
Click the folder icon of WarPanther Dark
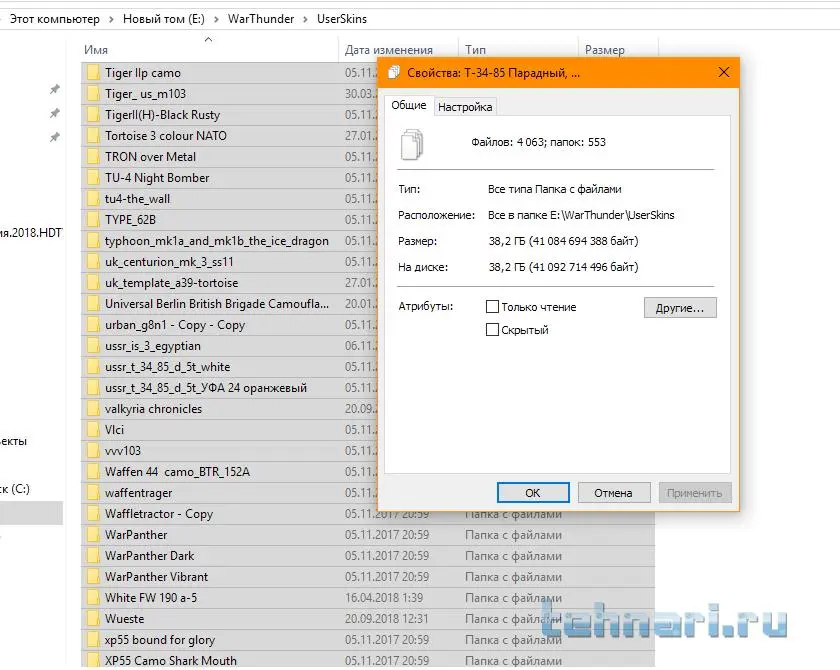click(x=93, y=556)
